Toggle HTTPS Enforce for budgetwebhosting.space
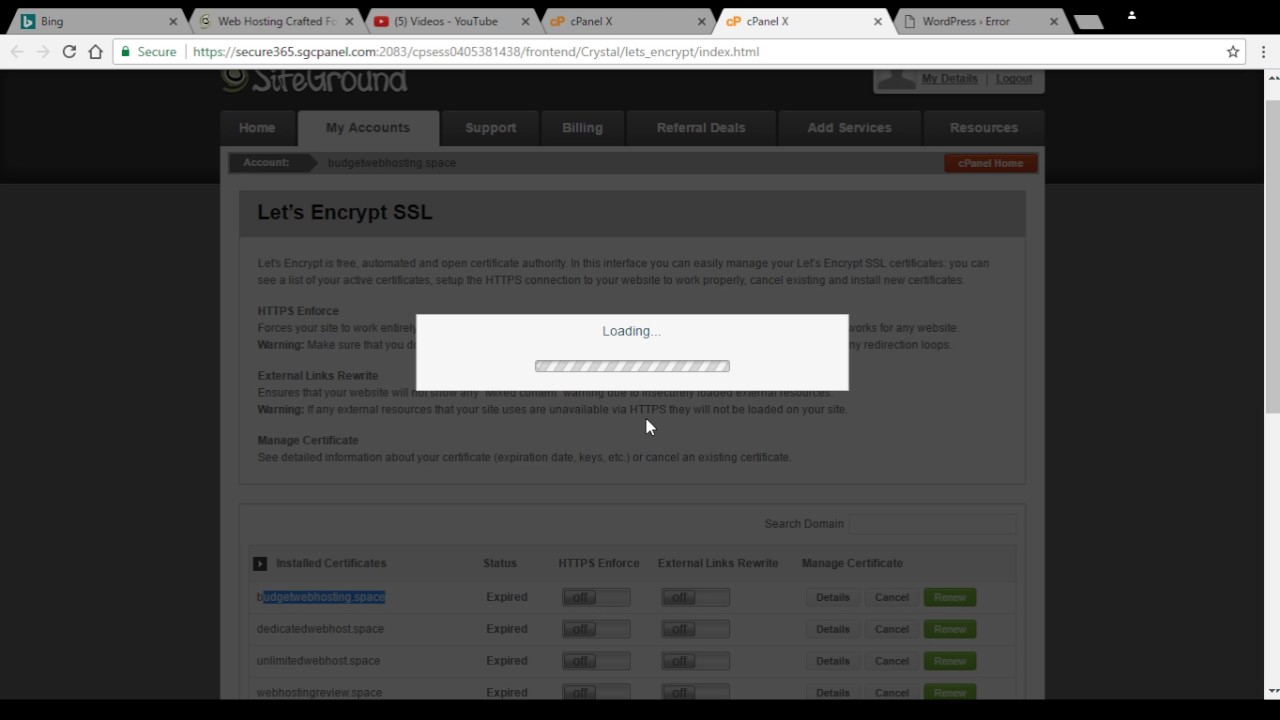 (x=596, y=598)
